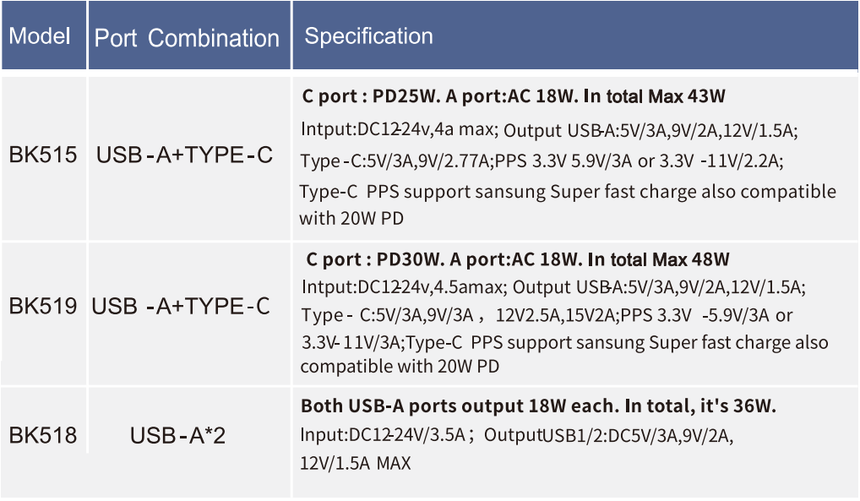The image size is (860, 501).
Task: Click the Specification column header
Action: point(575,36)
